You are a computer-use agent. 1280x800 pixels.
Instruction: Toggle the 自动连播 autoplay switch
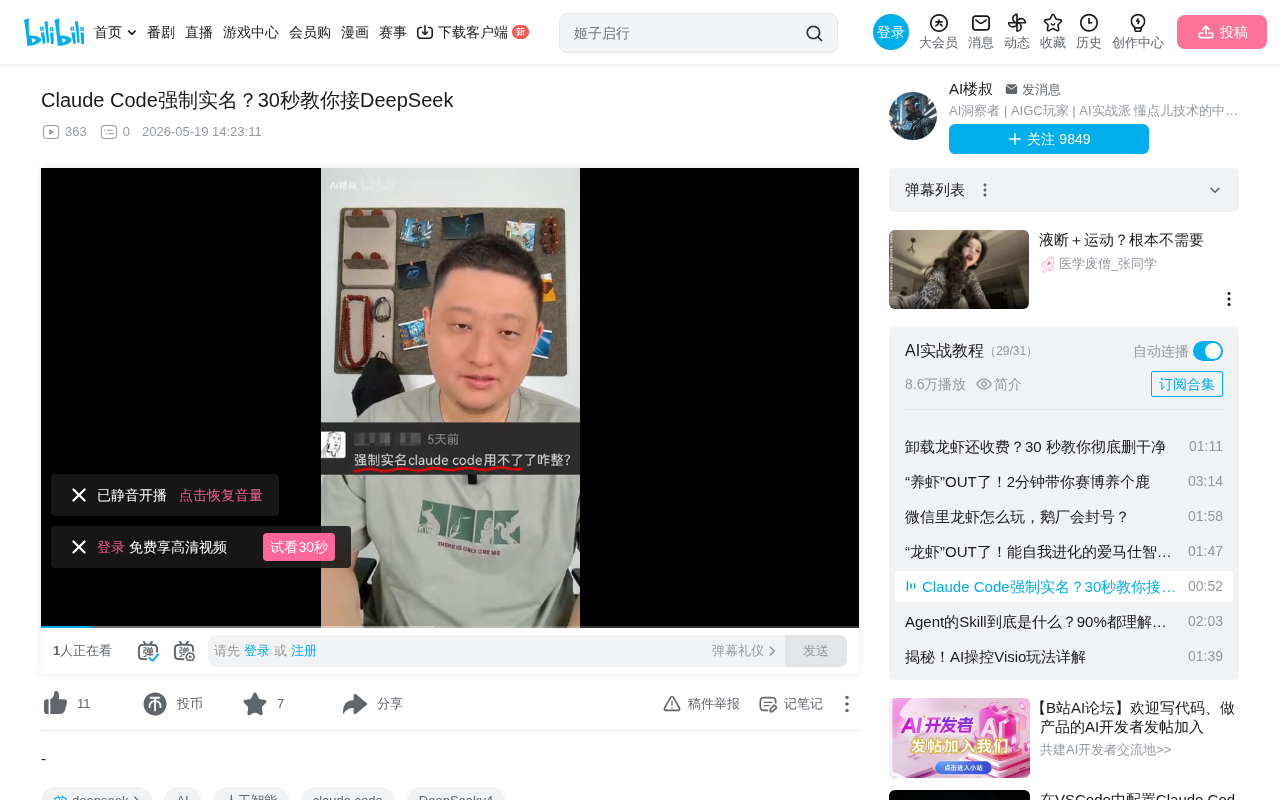1208,351
